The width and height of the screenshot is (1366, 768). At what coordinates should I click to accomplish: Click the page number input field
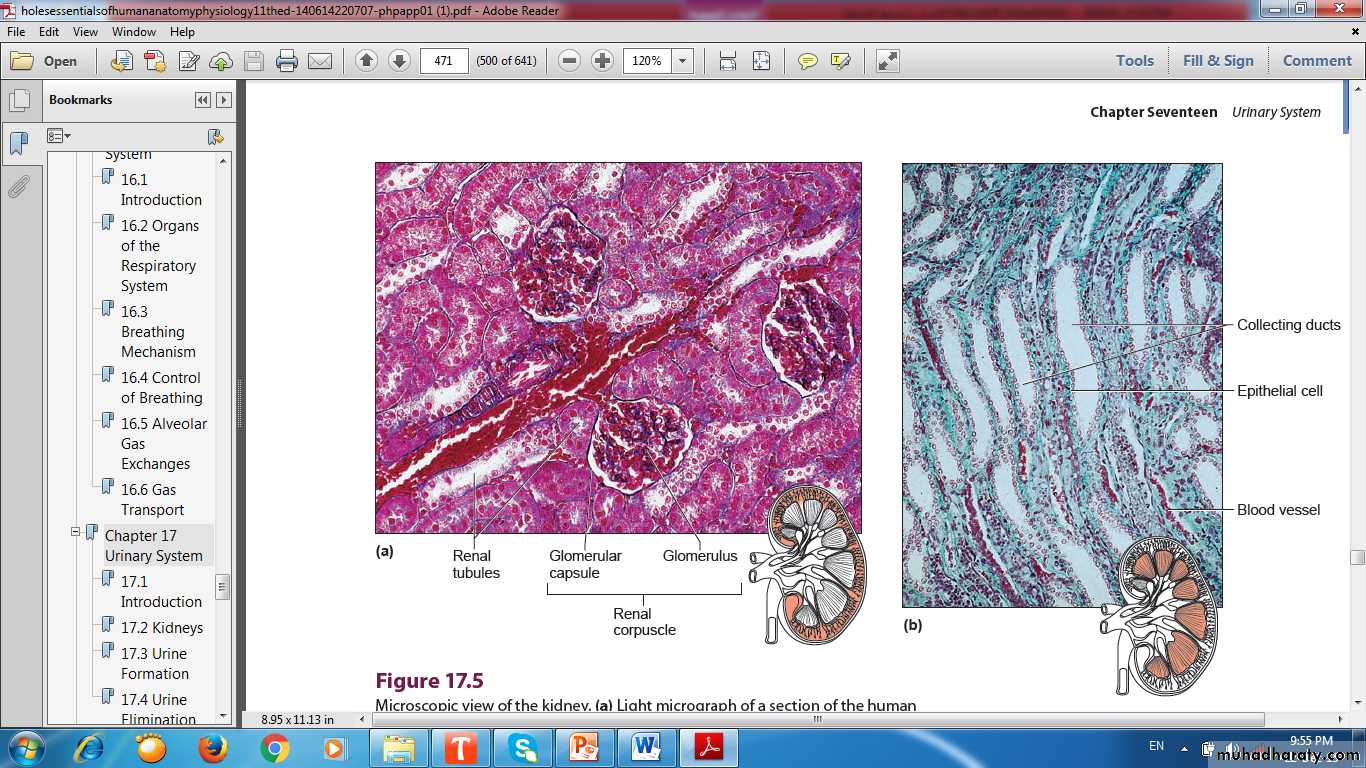coord(444,61)
